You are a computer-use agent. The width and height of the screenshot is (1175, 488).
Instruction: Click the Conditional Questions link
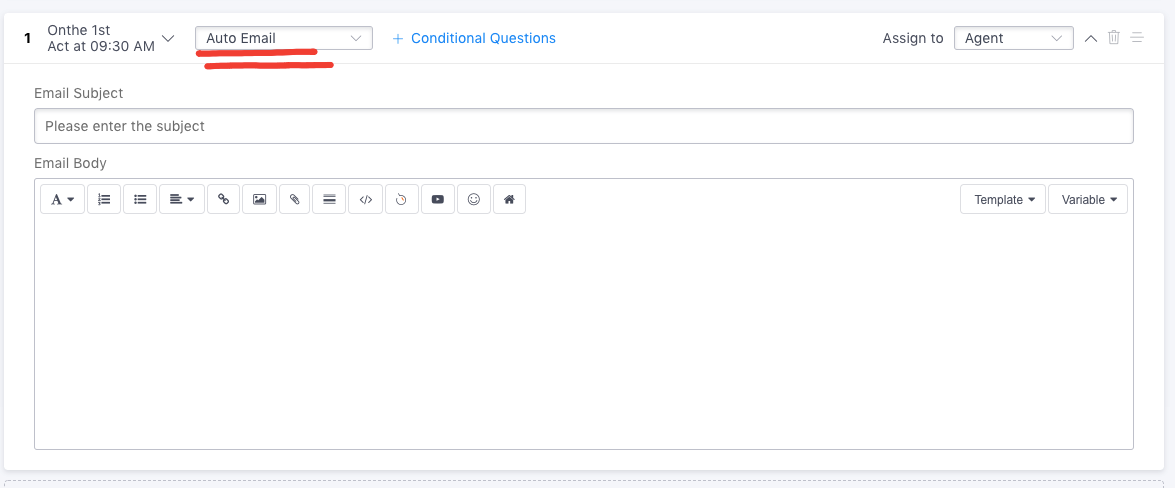[474, 38]
